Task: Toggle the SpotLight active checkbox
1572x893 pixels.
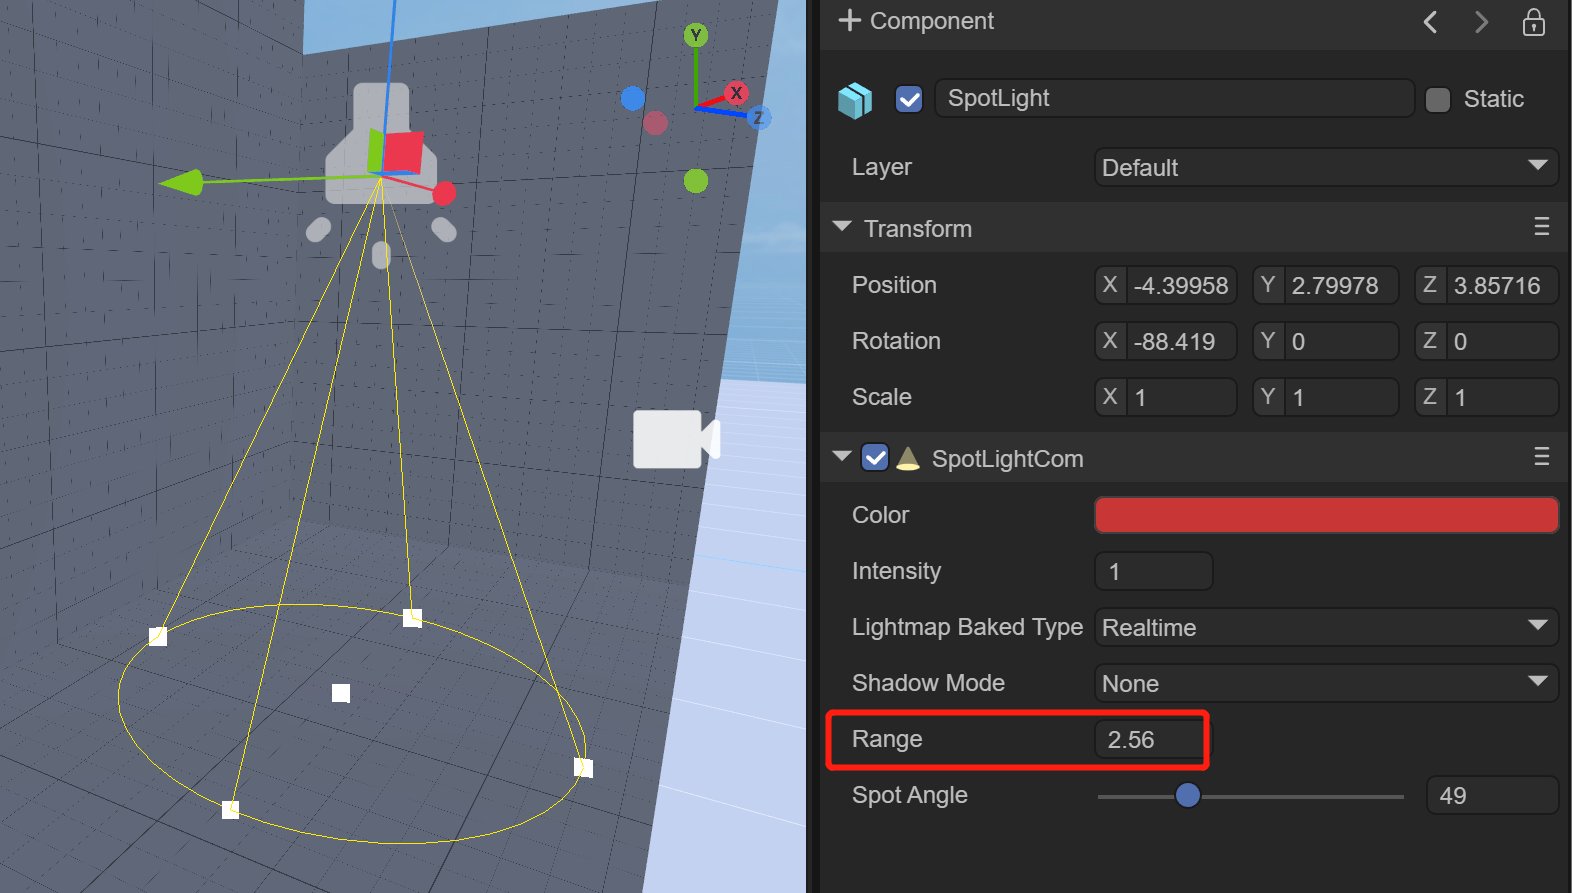Action: [909, 100]
